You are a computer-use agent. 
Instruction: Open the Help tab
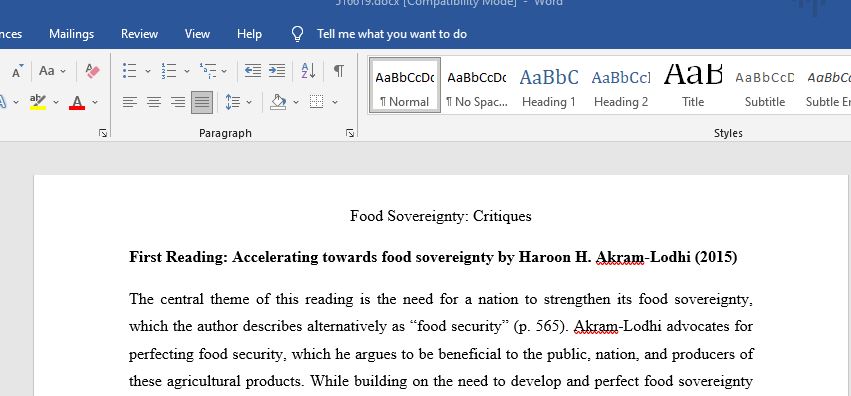coord(249,34)
